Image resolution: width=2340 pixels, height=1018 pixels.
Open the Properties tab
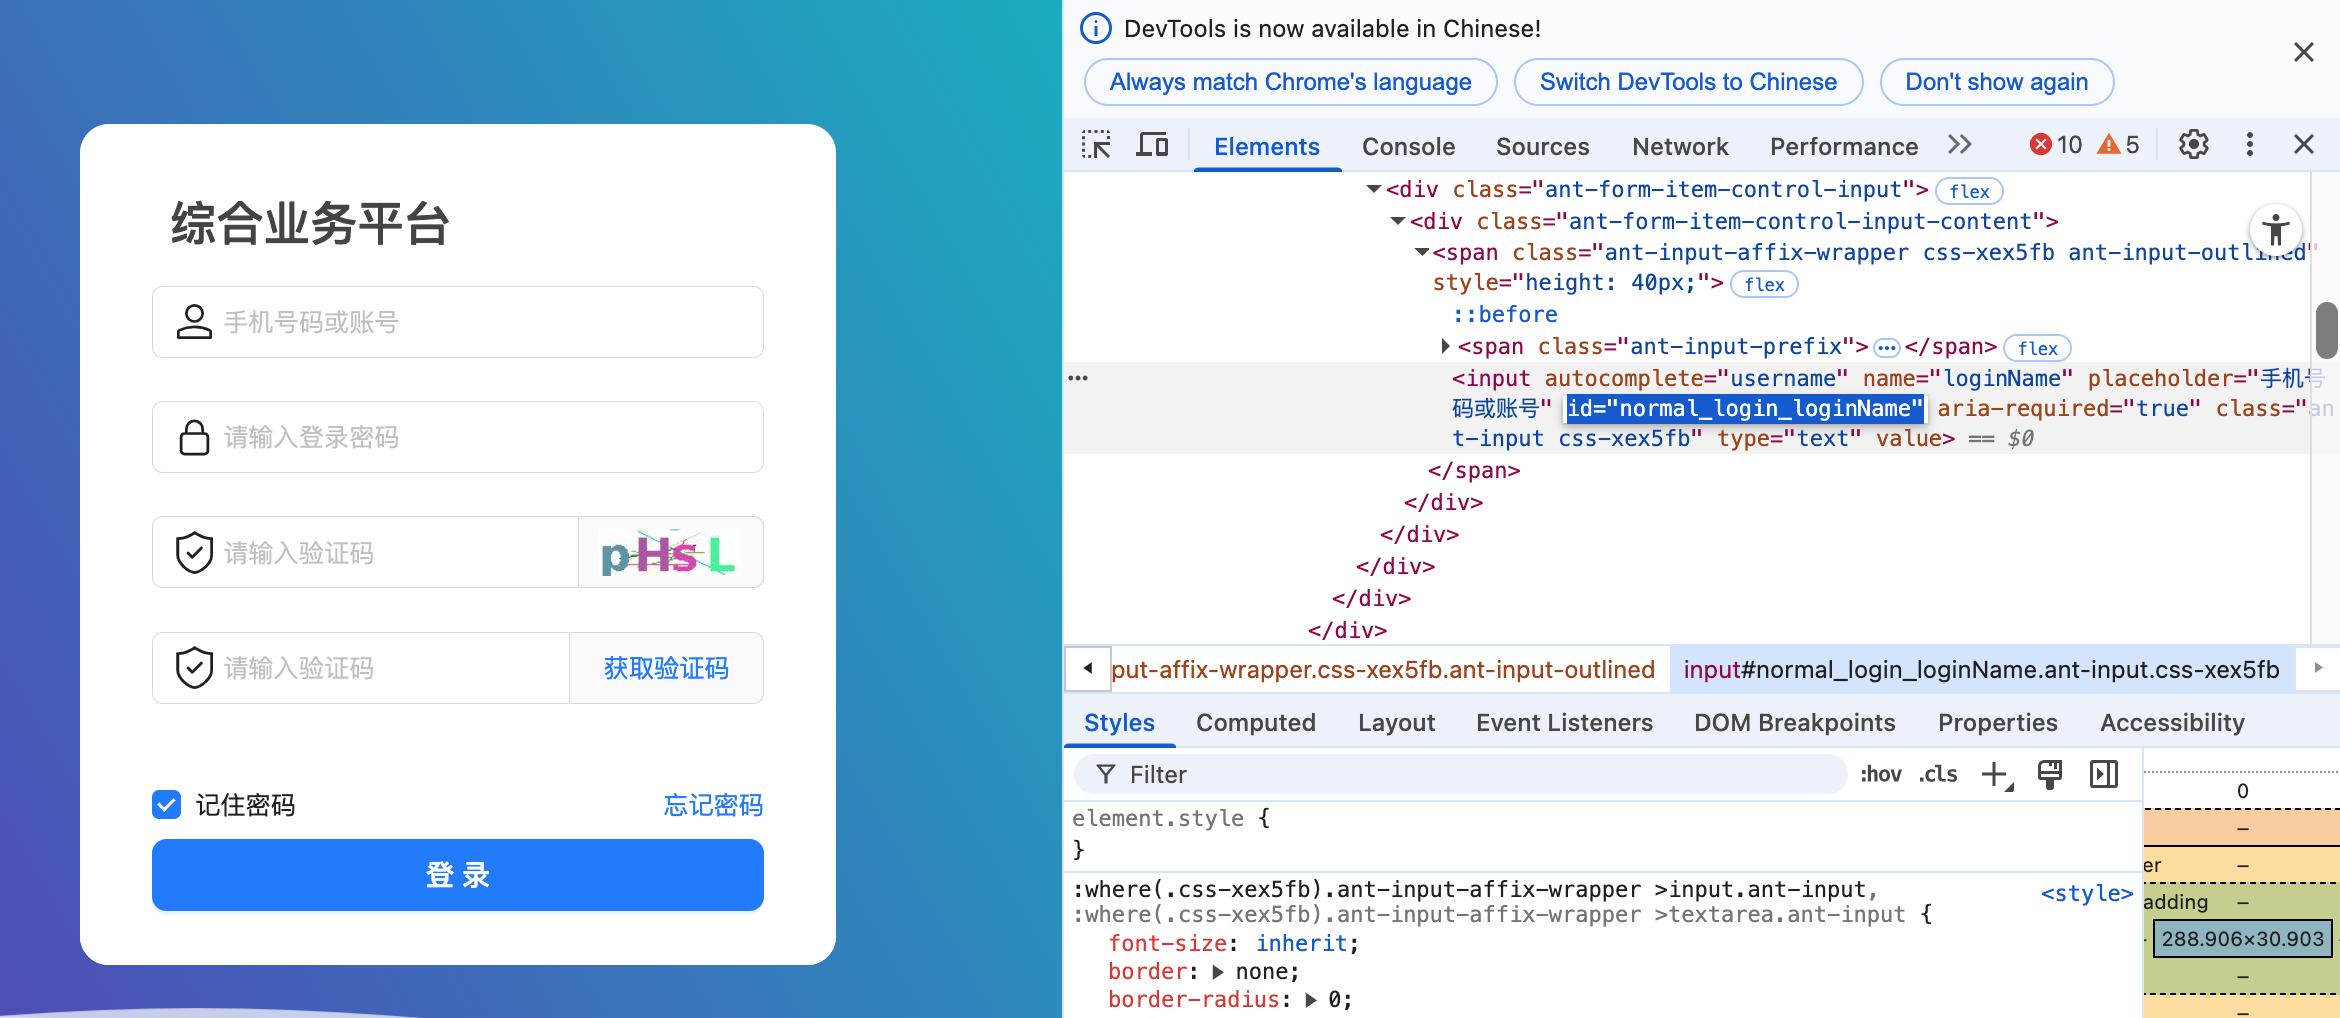point(1997,722)
